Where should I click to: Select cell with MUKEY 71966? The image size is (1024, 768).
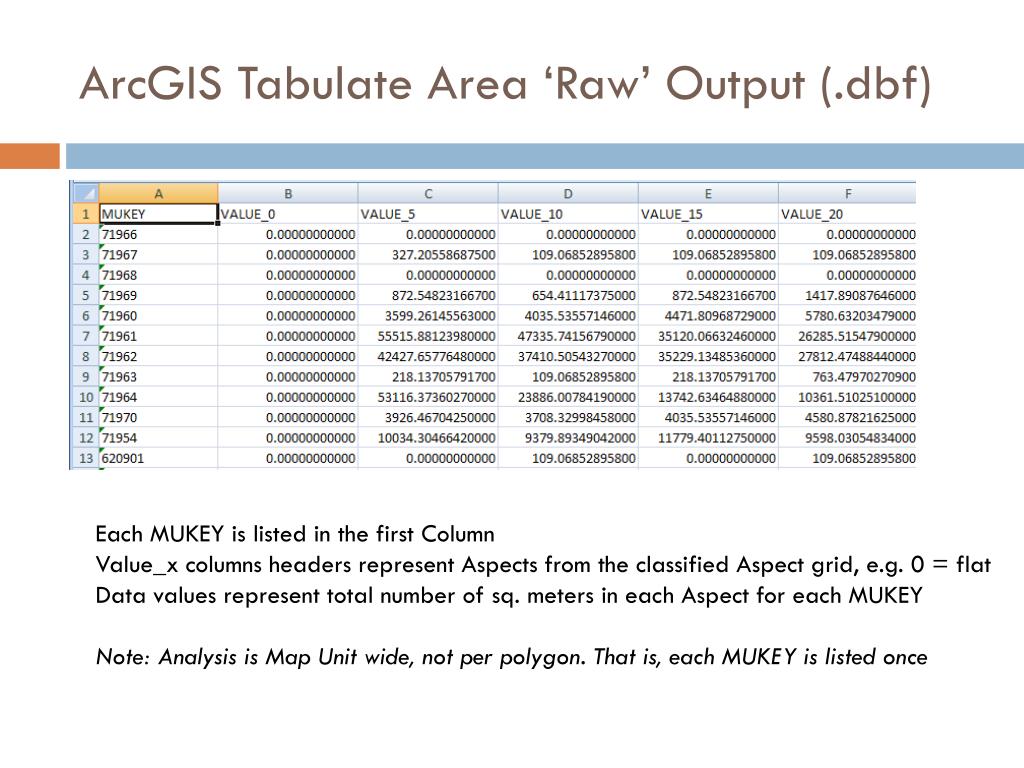158,234
